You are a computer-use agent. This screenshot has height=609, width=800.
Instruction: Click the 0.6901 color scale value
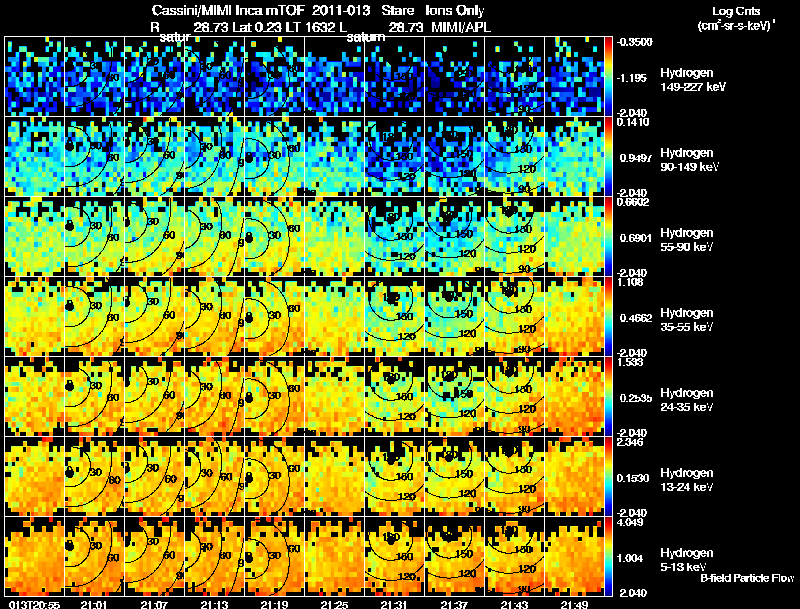pos(634,238)
